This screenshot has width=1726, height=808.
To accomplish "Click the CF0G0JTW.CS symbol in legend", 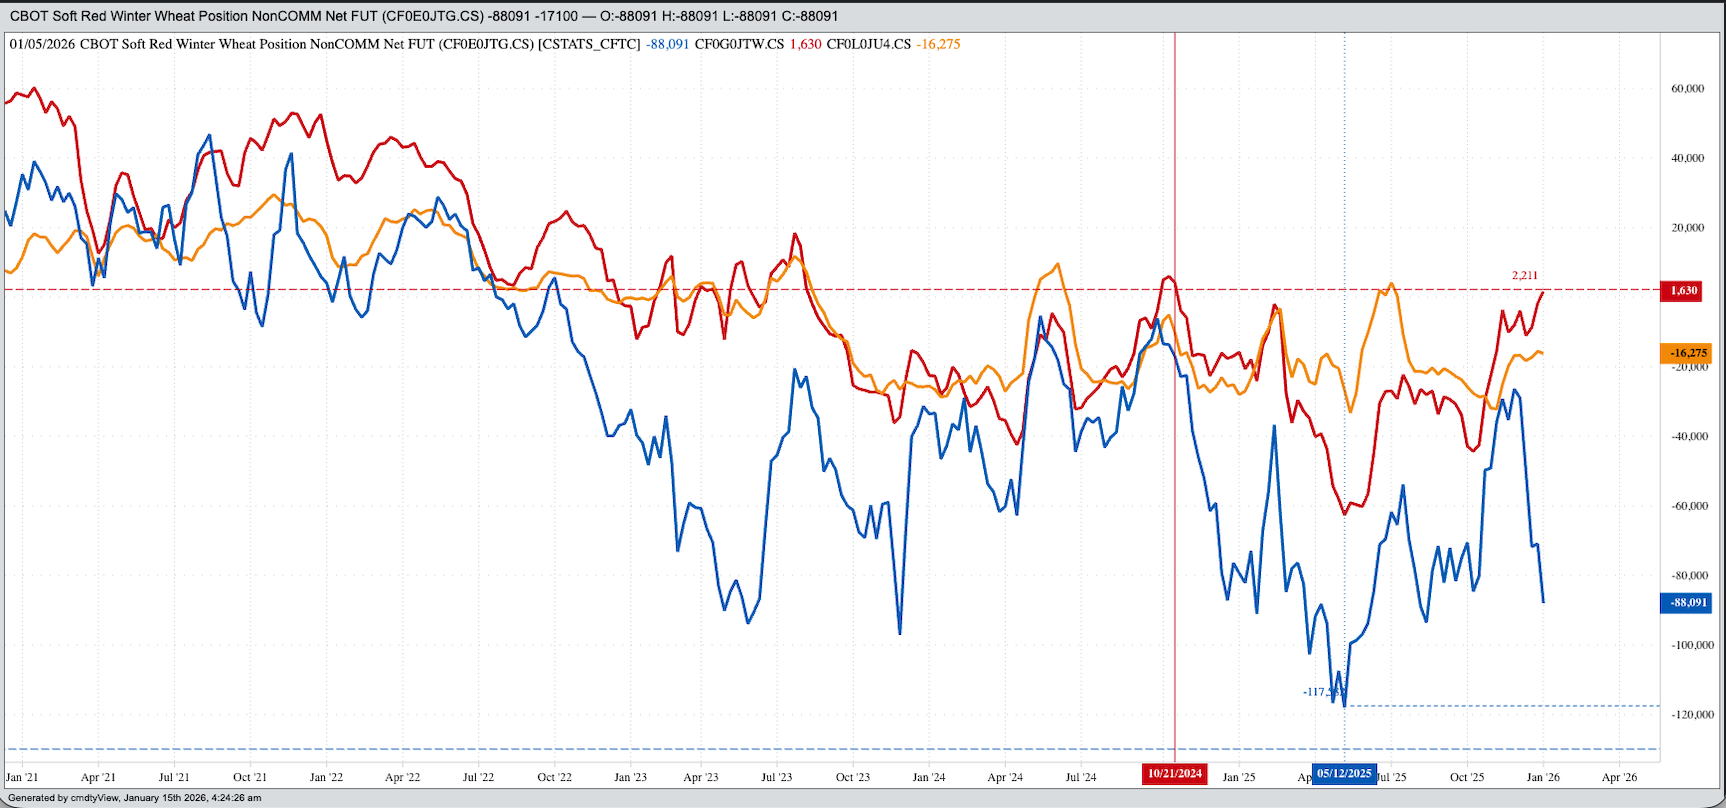I will pyautogui.click(x=739, y=44).
